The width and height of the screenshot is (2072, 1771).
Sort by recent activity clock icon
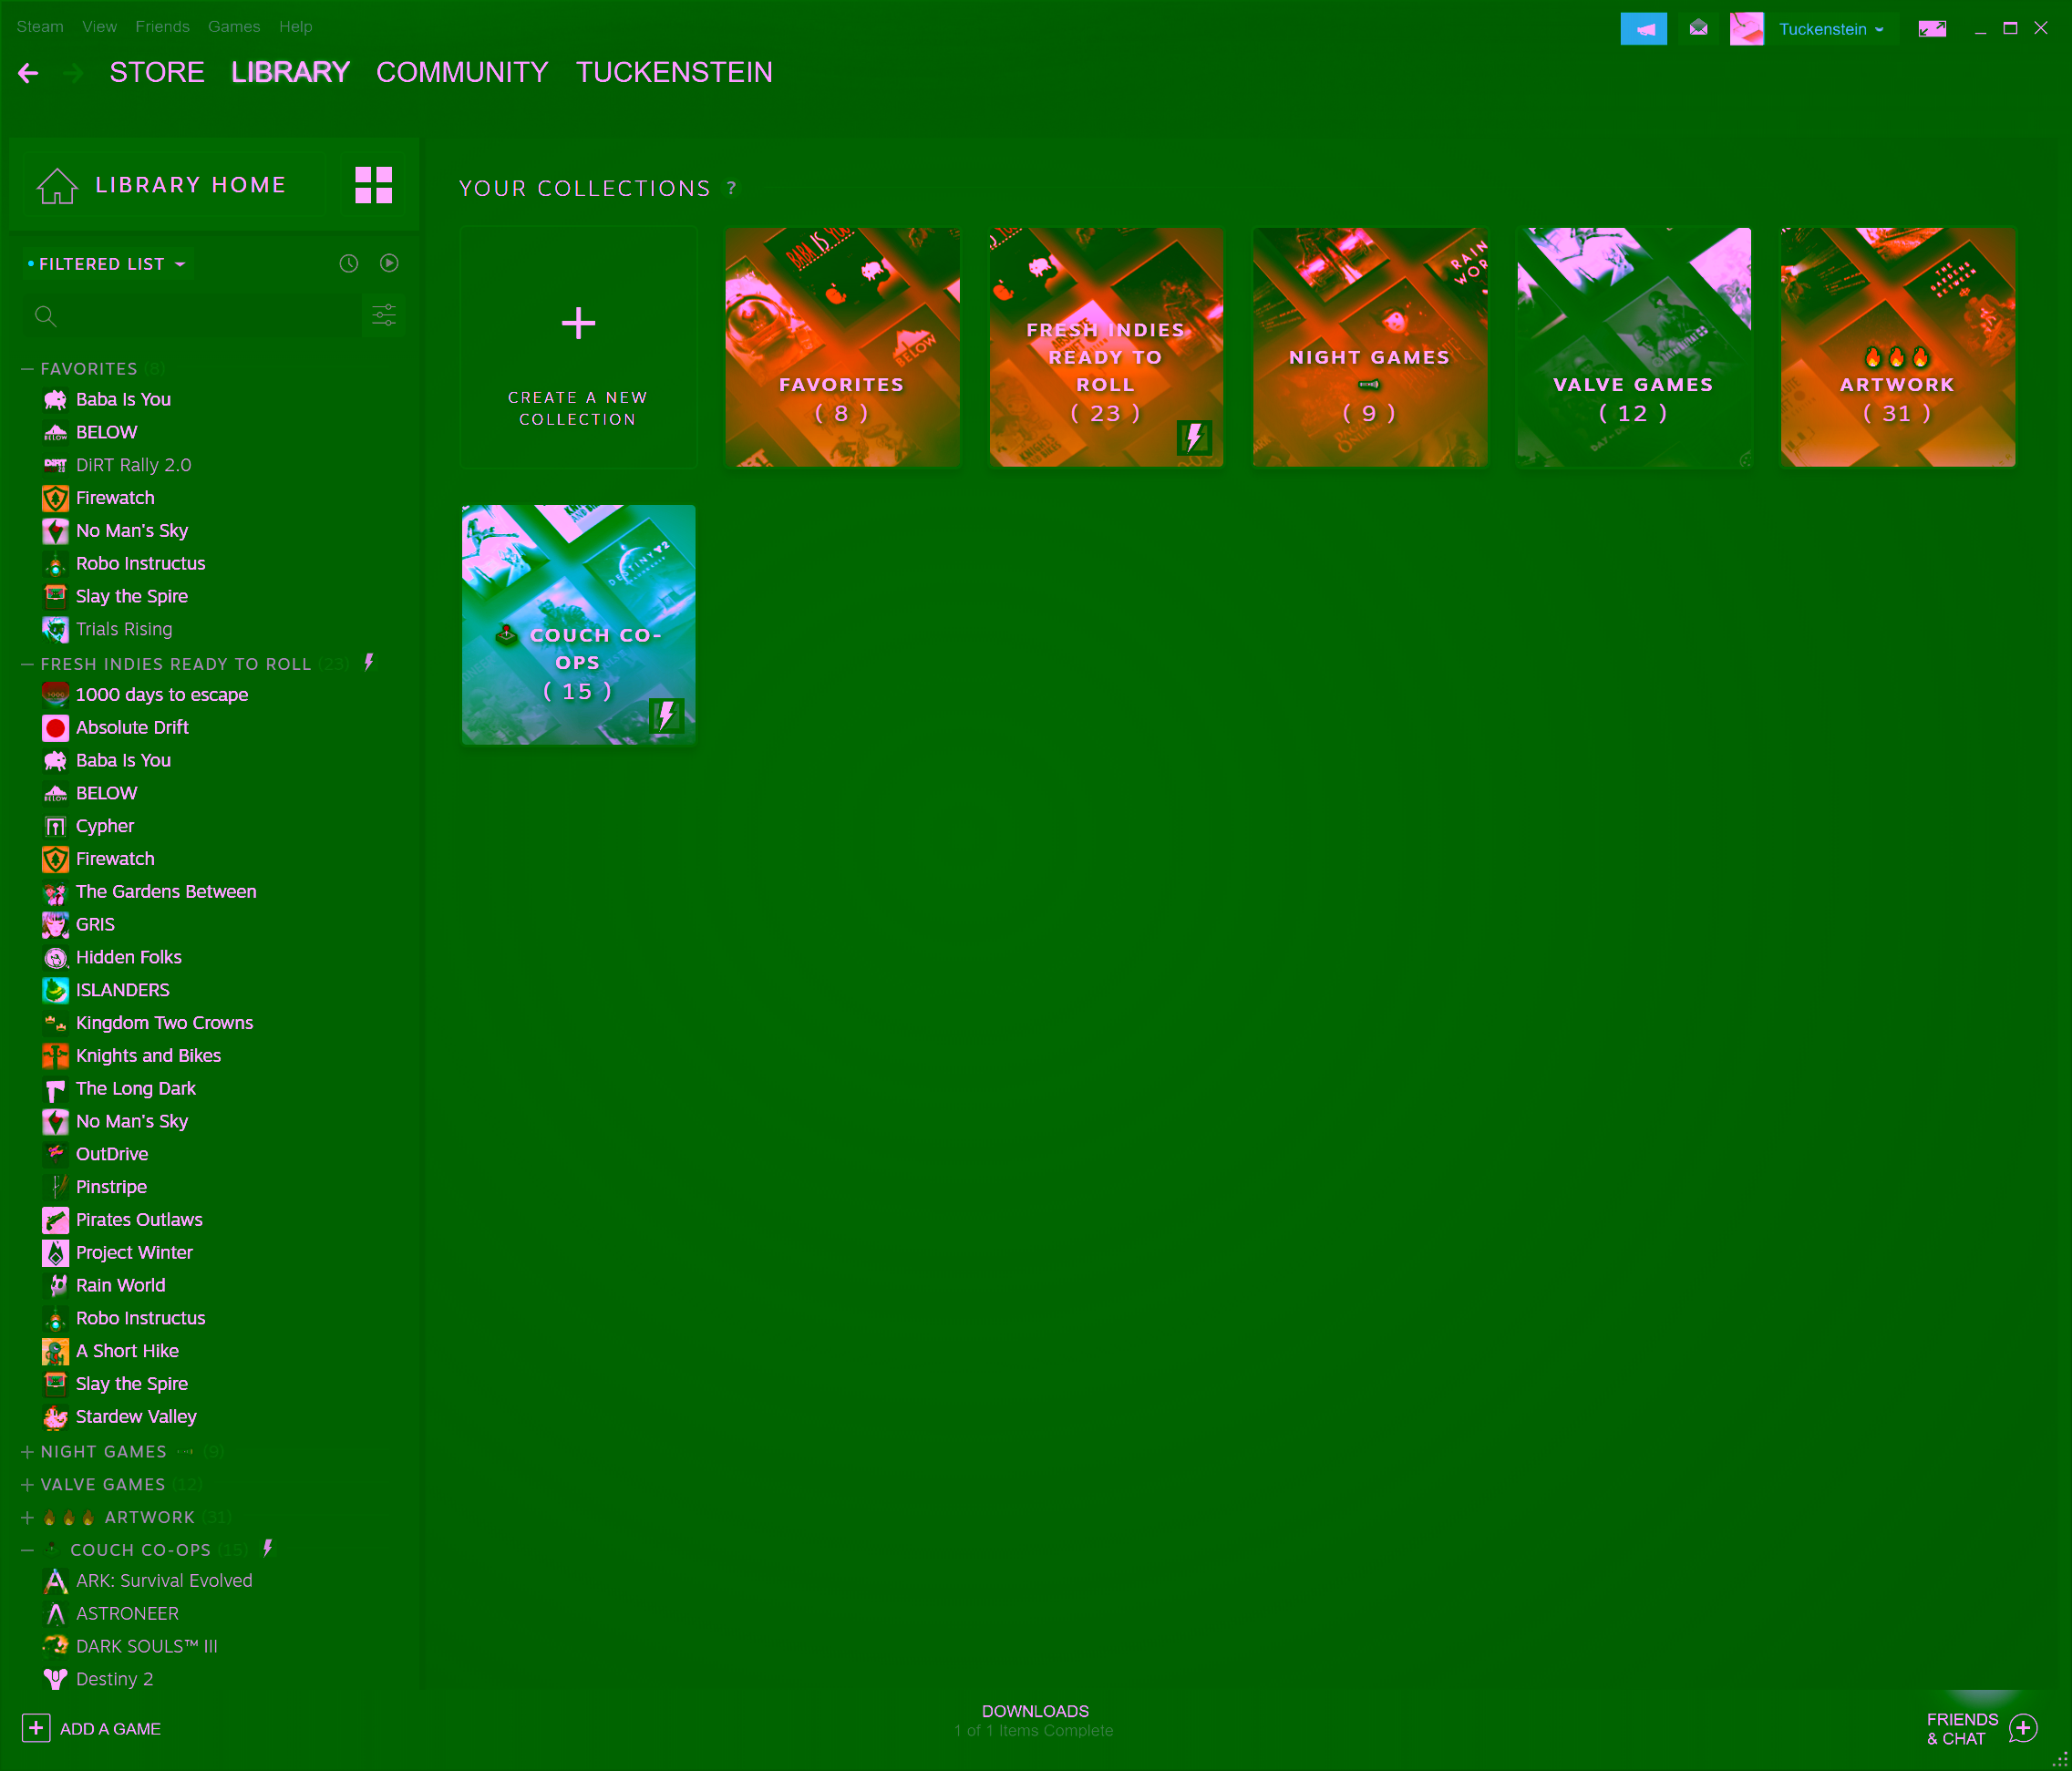pos(348,263)
